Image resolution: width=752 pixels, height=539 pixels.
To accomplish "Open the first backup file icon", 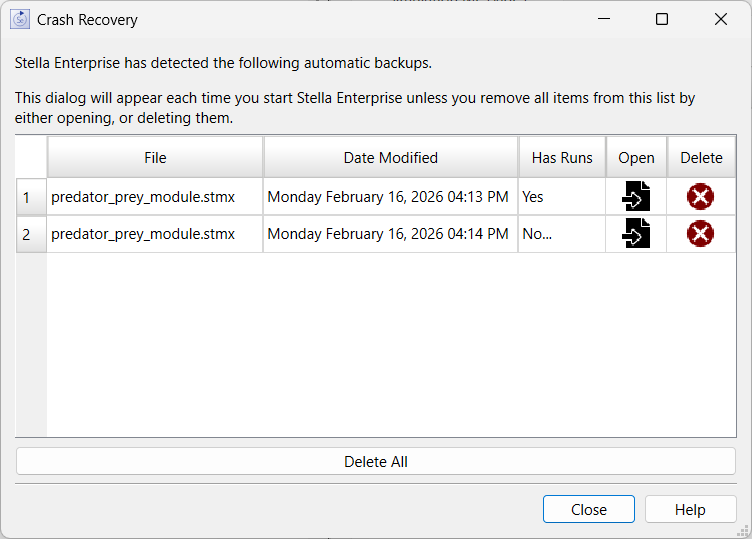I will [x=636, y=197].
